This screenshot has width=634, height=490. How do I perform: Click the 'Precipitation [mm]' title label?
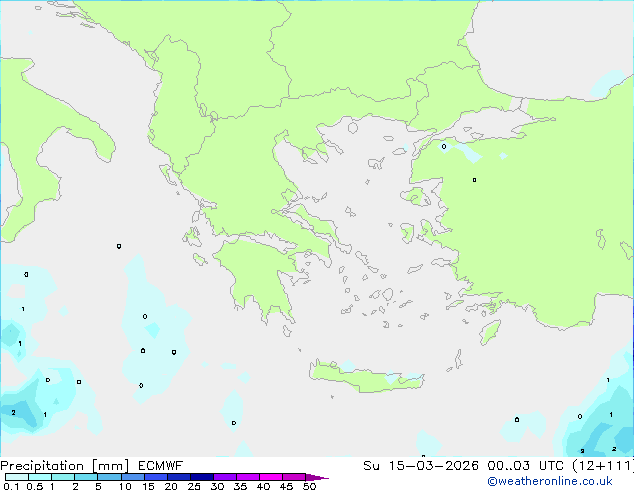coord(65,466)
